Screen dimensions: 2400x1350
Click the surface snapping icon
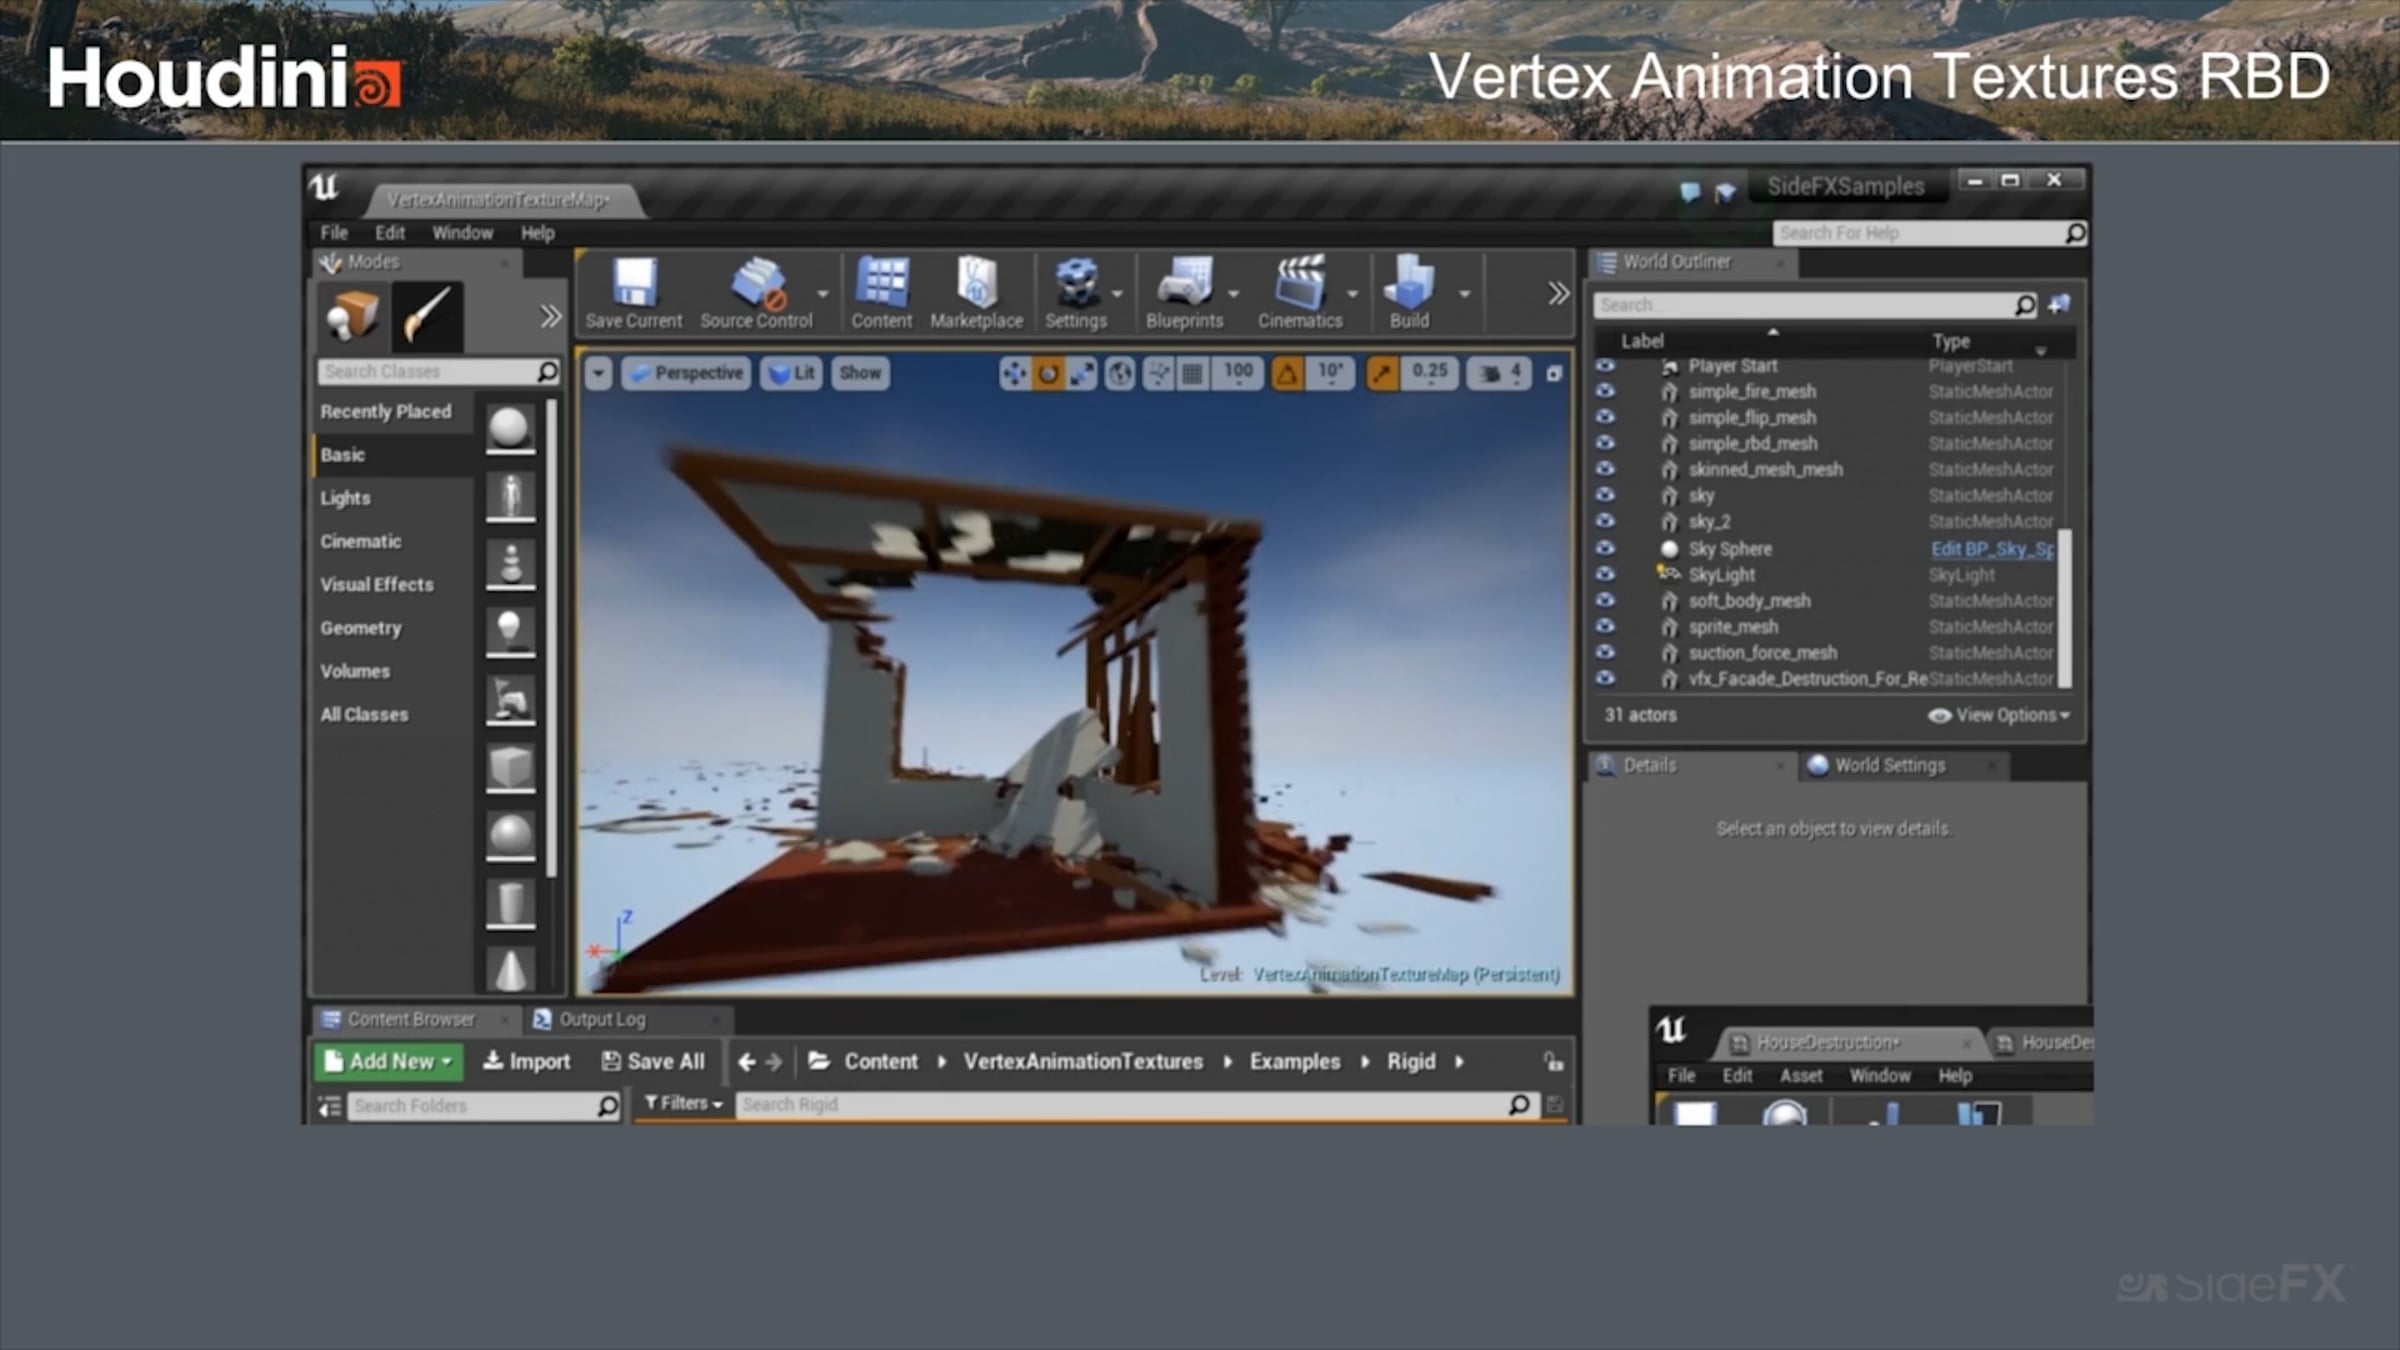coord(1159,373)
